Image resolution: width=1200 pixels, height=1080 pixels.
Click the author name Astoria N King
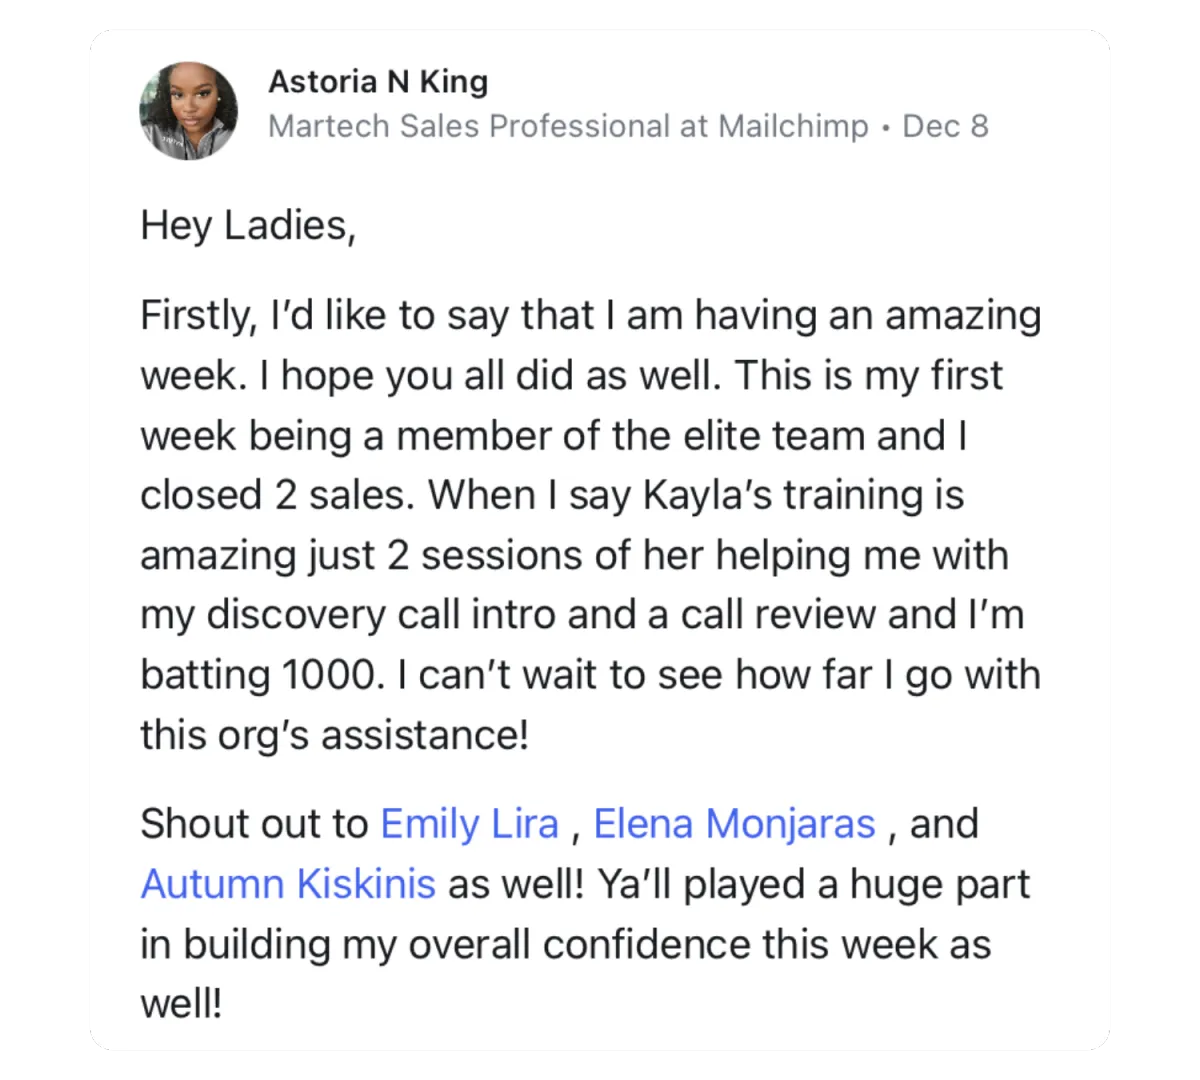point(378,82)
